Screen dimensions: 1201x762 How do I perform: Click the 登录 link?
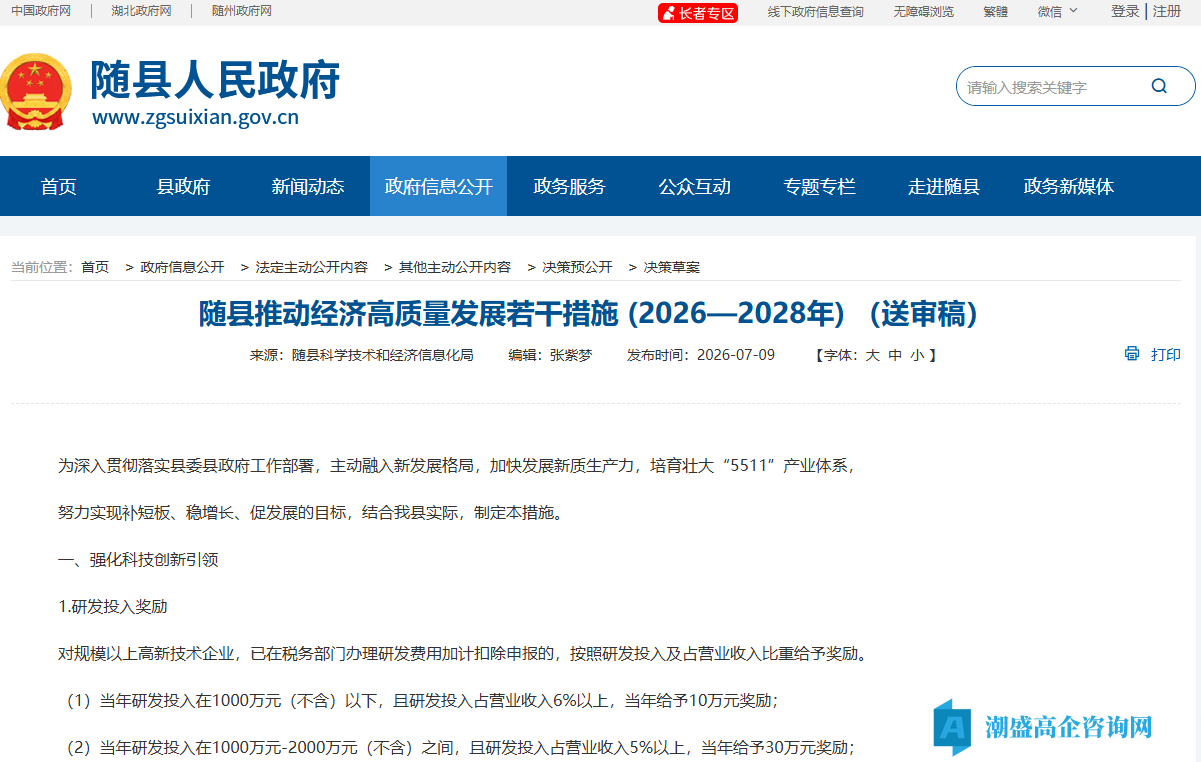[x=1125, y=11]
